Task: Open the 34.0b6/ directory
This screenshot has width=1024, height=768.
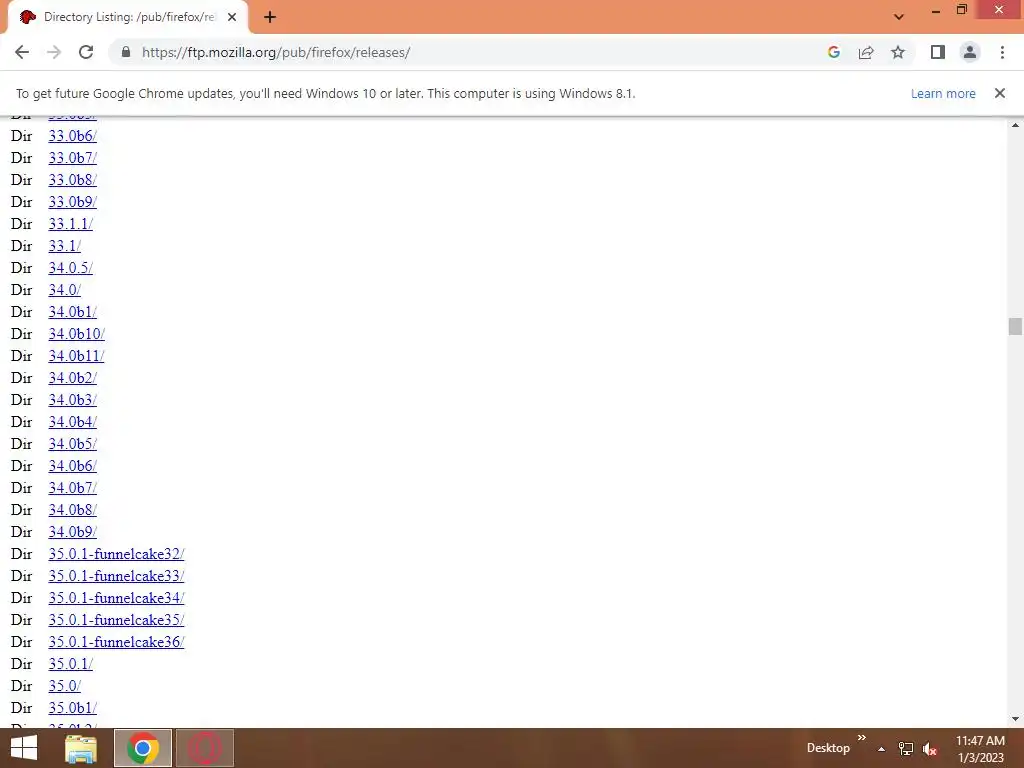Action: click(72, 466)
